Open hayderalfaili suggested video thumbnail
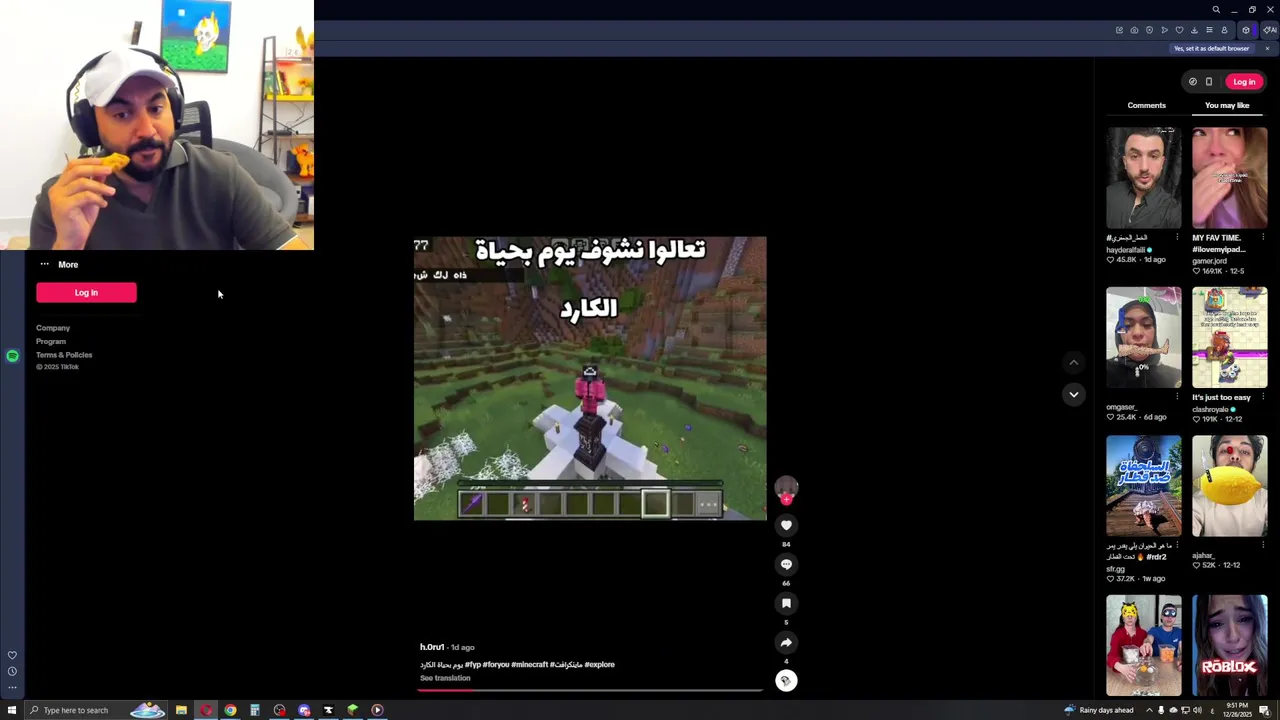The height and width of the screenshot is (720, 1280). tap(1143, 178)
